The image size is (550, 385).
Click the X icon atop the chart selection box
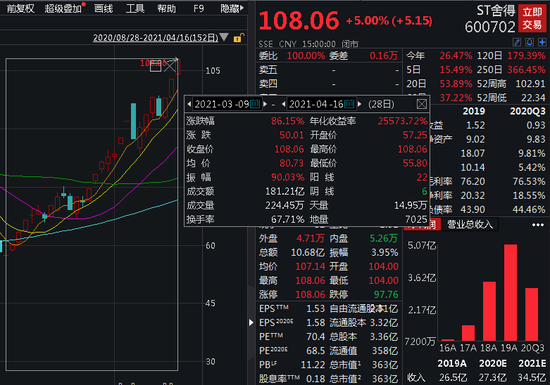coord(170,66)
